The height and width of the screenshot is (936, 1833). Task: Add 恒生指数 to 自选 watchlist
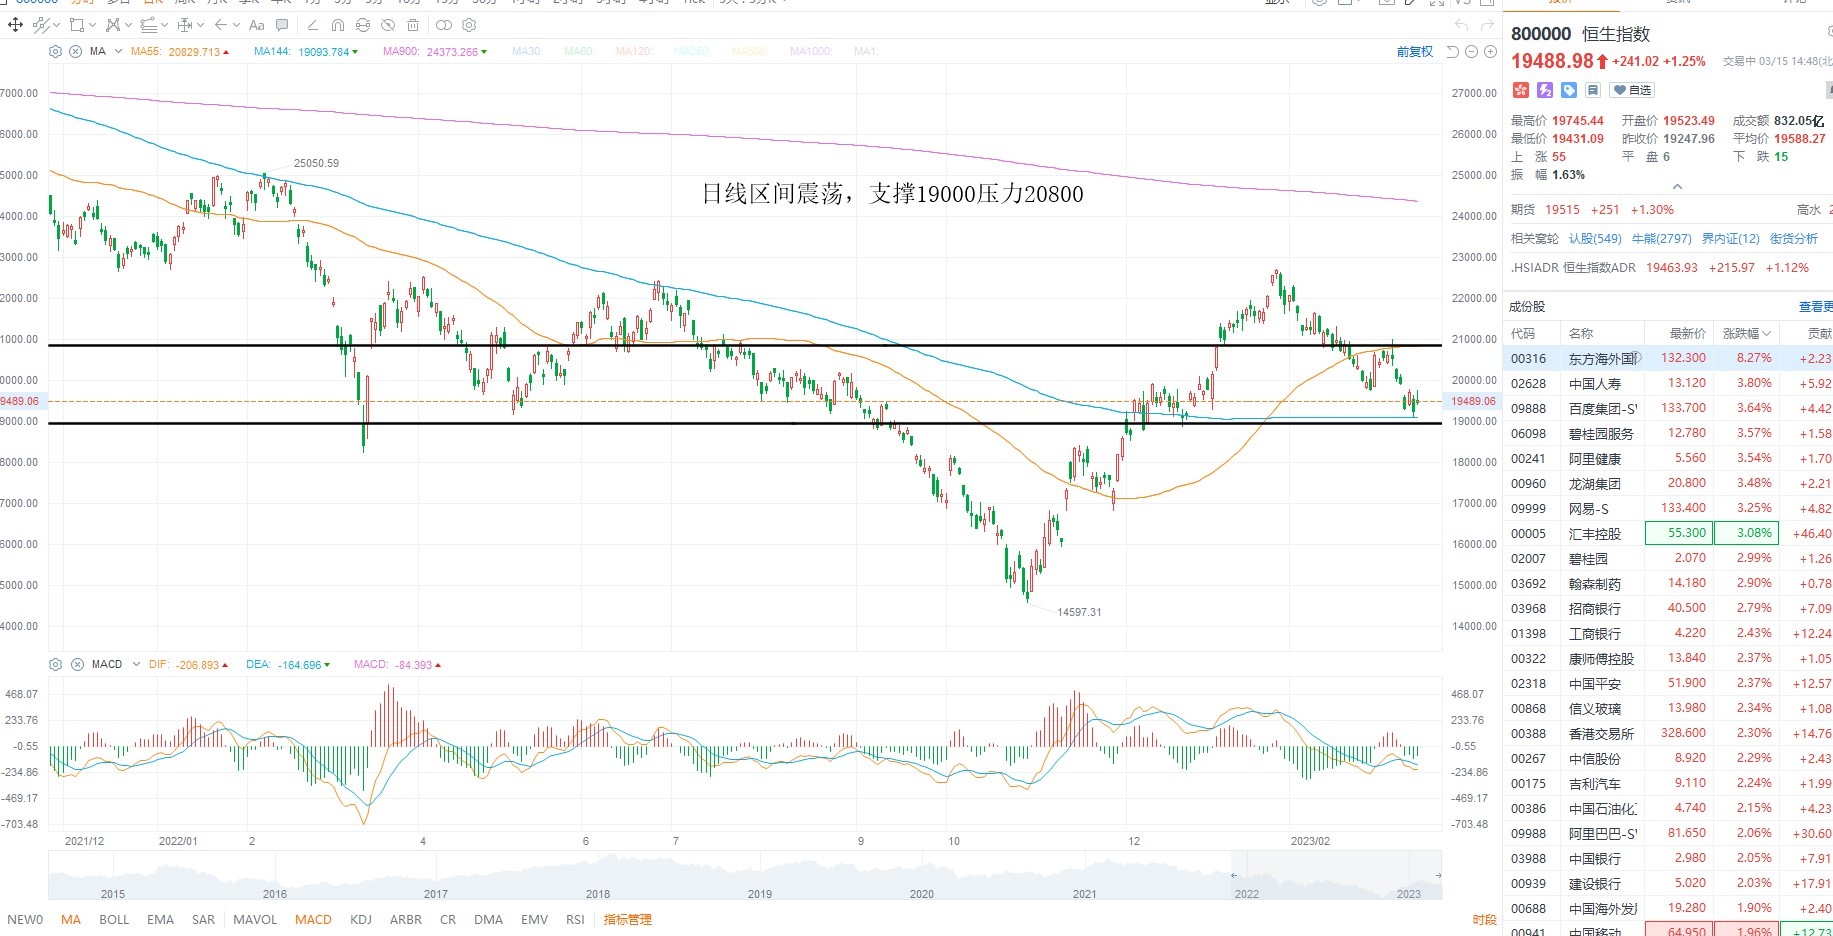click(x=1632, y=90)
